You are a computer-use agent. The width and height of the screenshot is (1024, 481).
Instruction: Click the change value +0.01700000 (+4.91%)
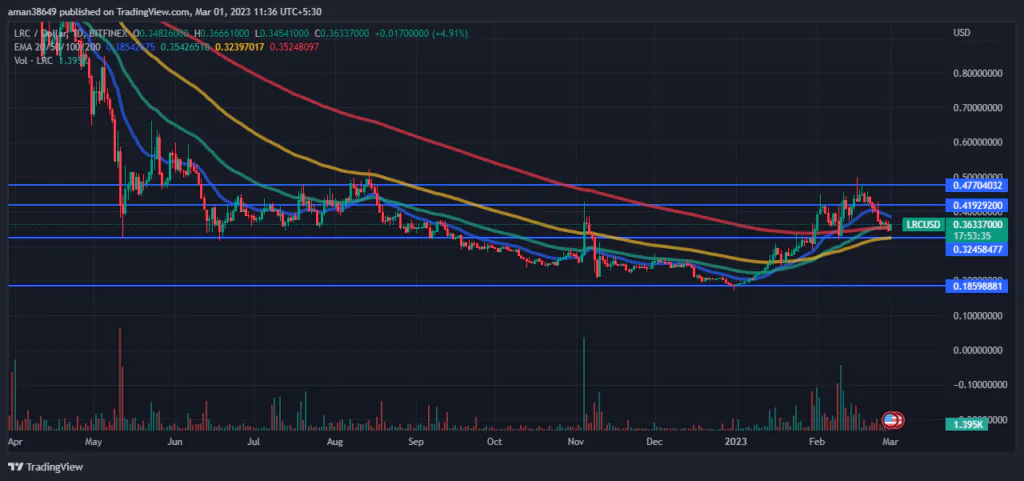tap(422, 33)
